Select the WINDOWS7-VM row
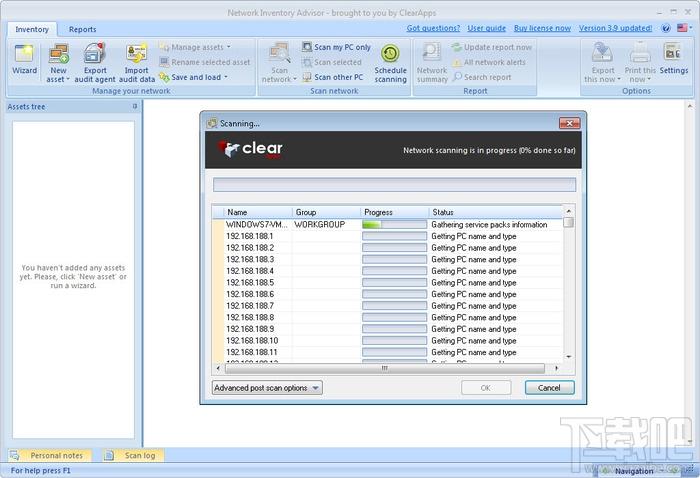This screenshot has width=700, height=478. (x=388, y=224)
